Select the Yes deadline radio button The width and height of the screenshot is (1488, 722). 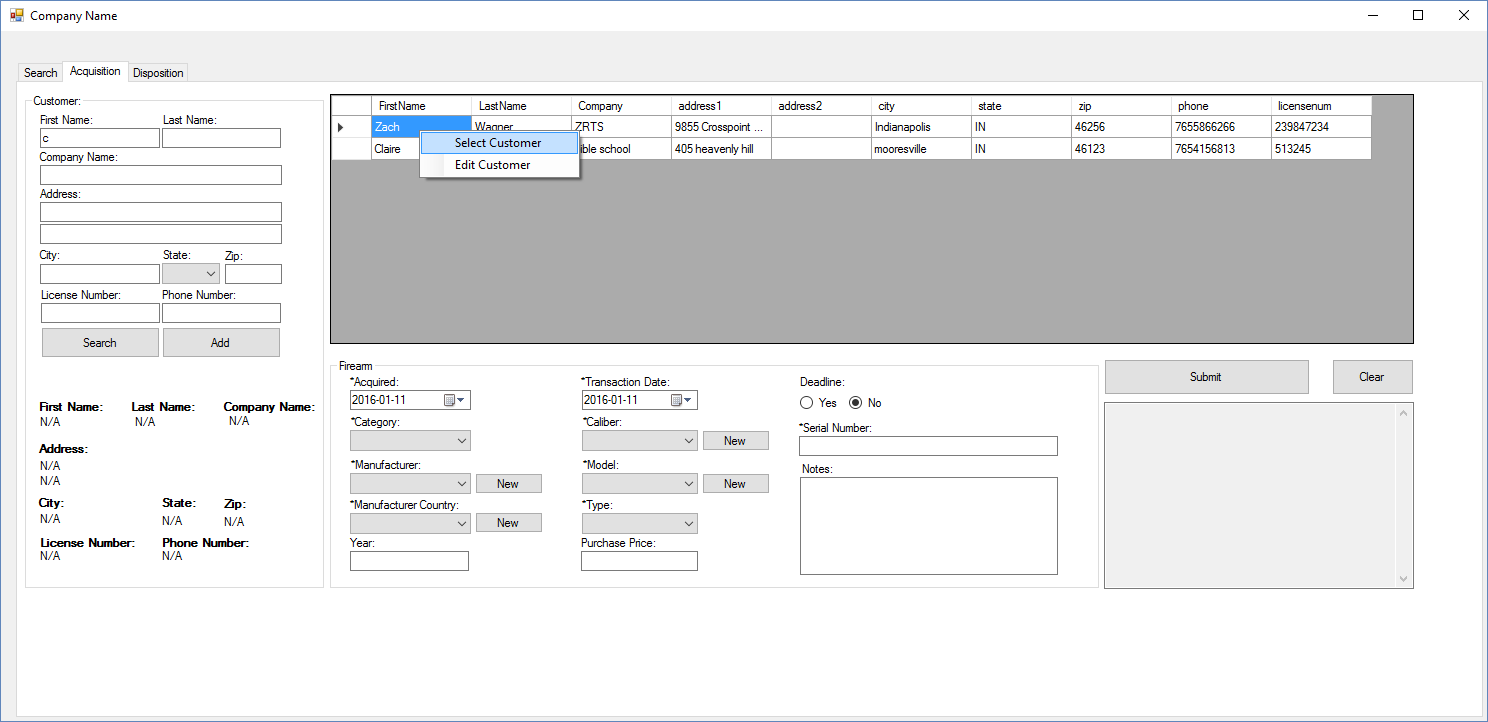tap(807, 403)
